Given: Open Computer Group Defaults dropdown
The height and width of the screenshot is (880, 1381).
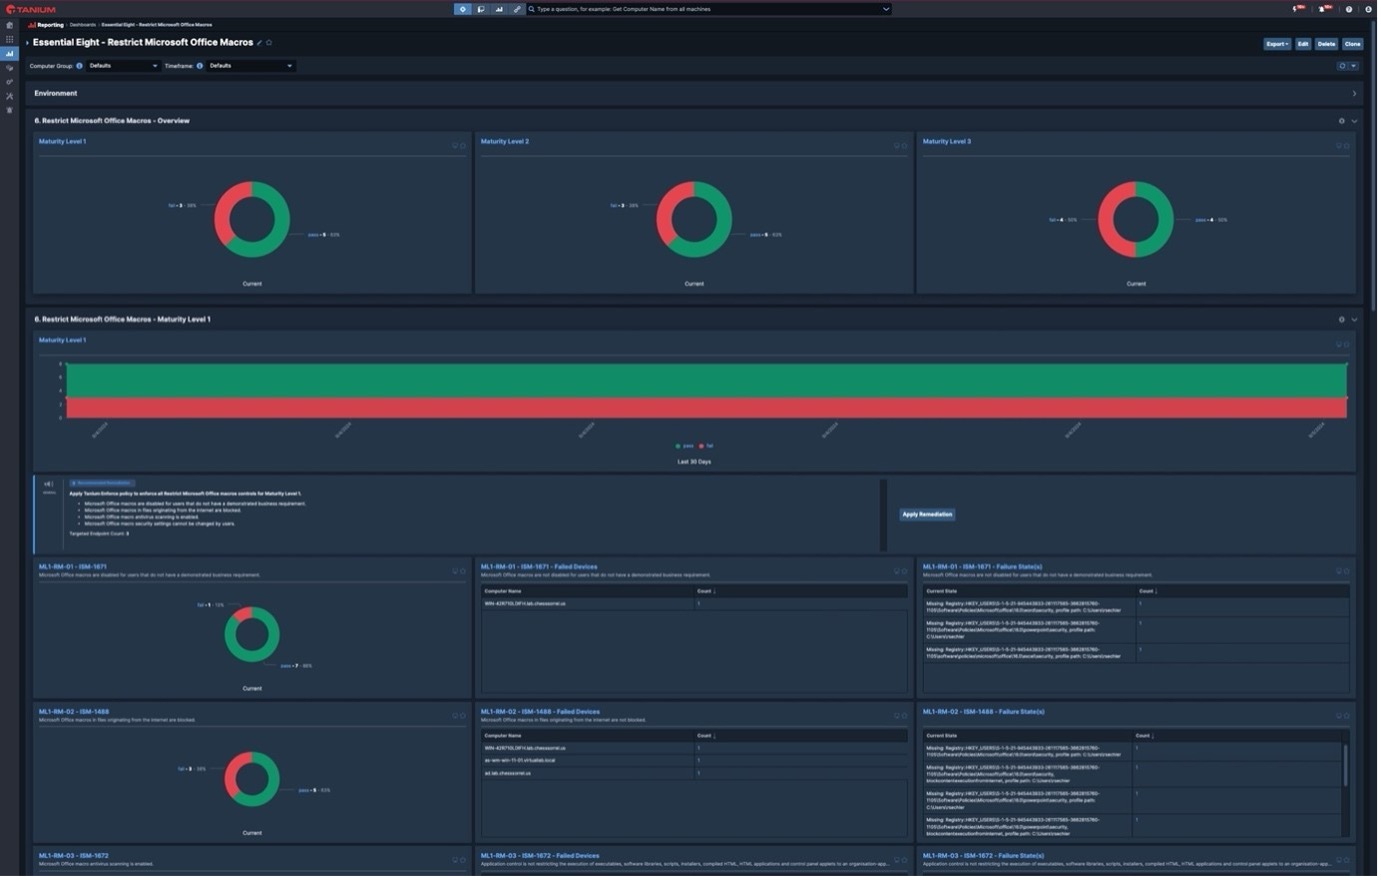Looking at the screenshot, I should click(123, 66).
